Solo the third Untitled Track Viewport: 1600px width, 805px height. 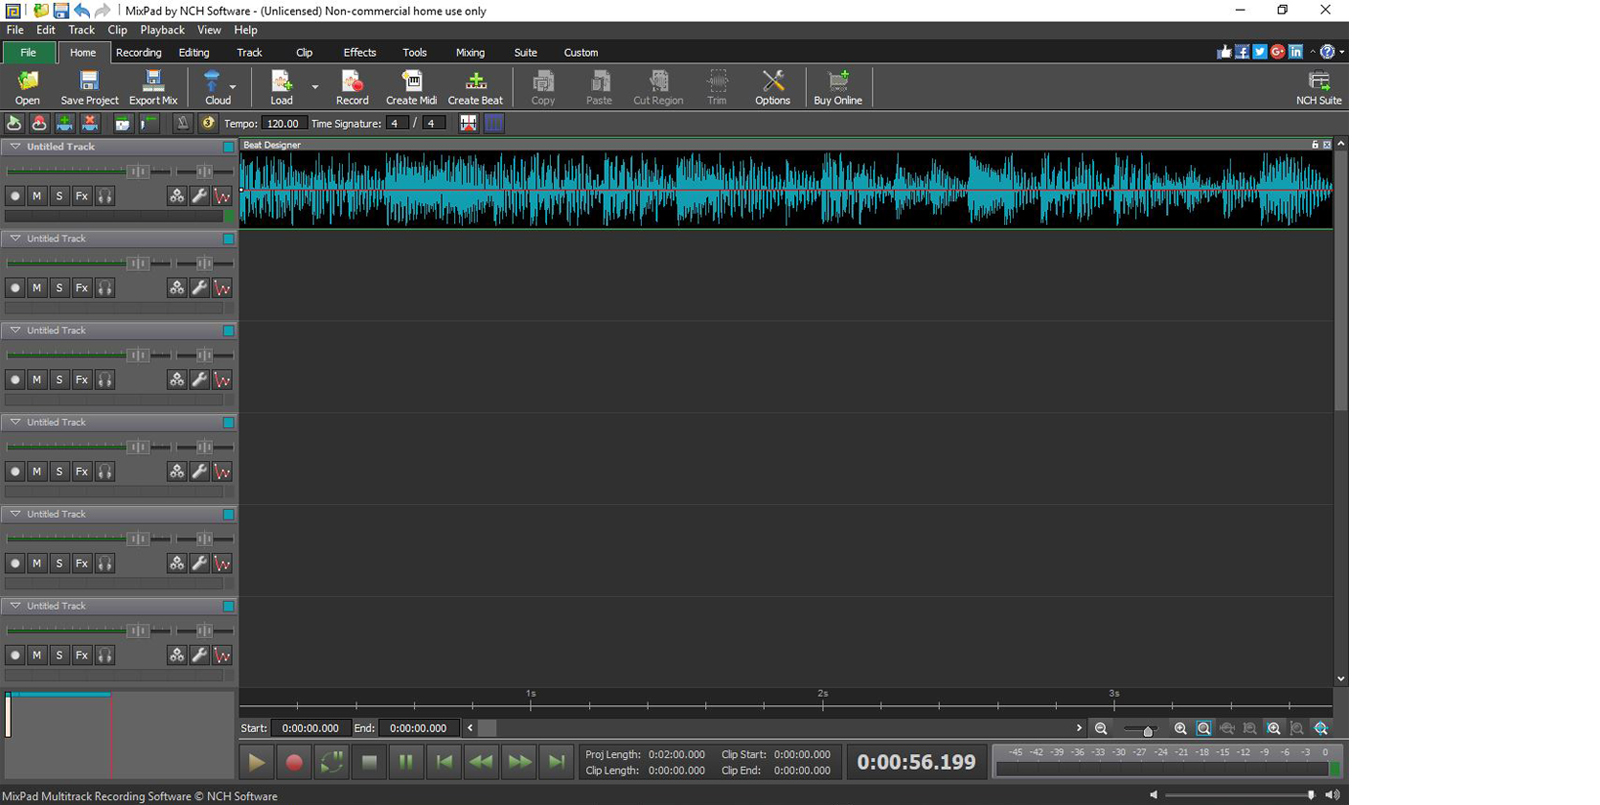coord(59,380)
